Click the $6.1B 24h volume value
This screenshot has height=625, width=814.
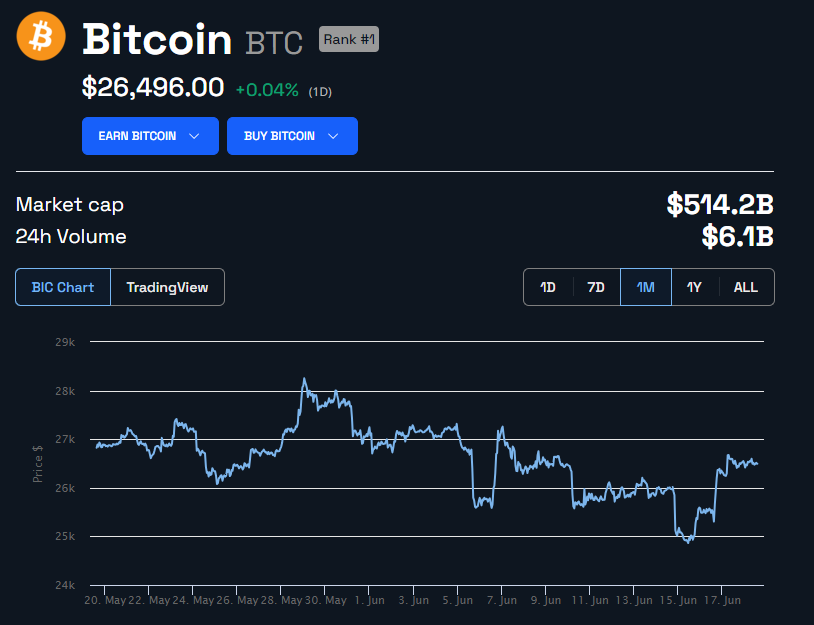[736, 237]
